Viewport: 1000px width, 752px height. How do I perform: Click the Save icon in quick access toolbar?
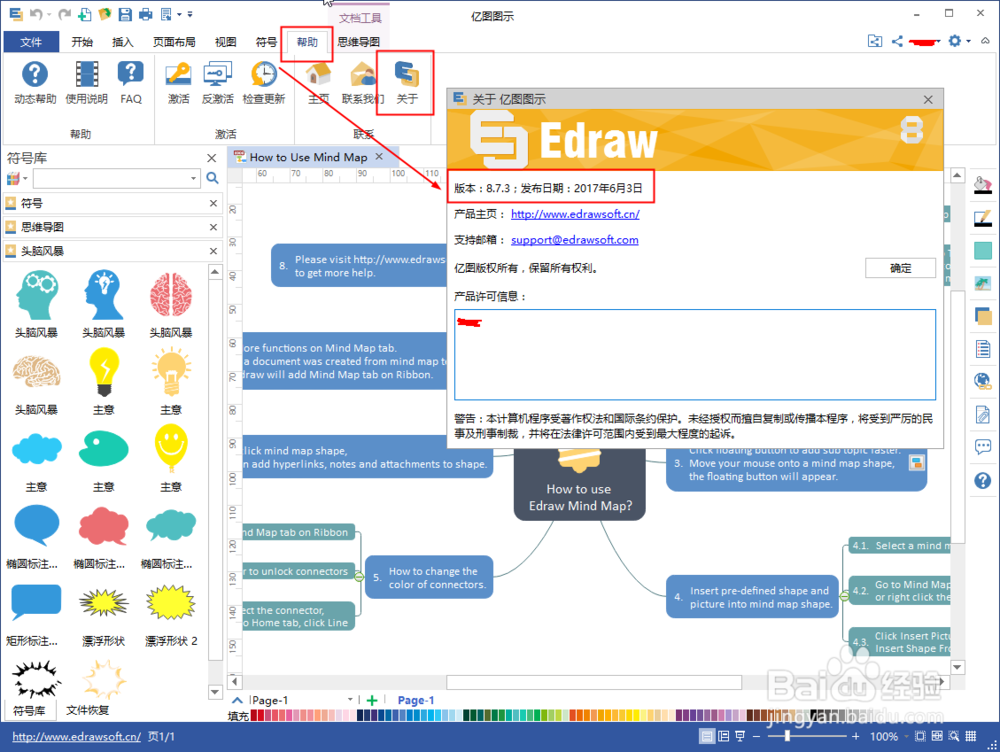pos(125,14)
